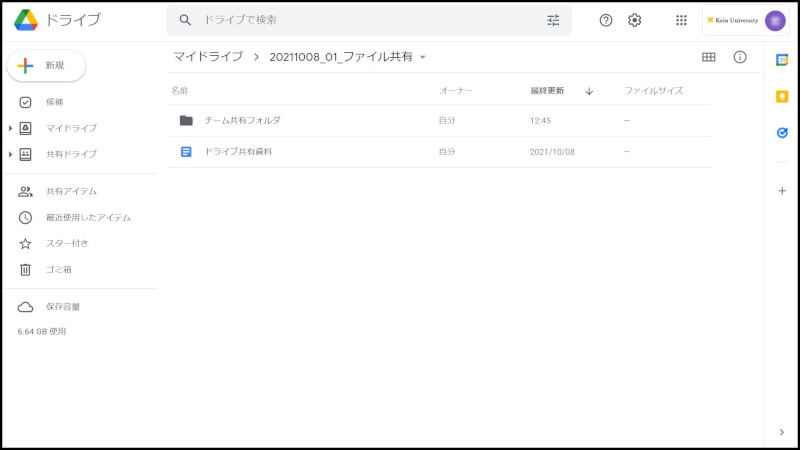Open 共有アイテム in the sidebar
The image size is (800, 450).
71,191
